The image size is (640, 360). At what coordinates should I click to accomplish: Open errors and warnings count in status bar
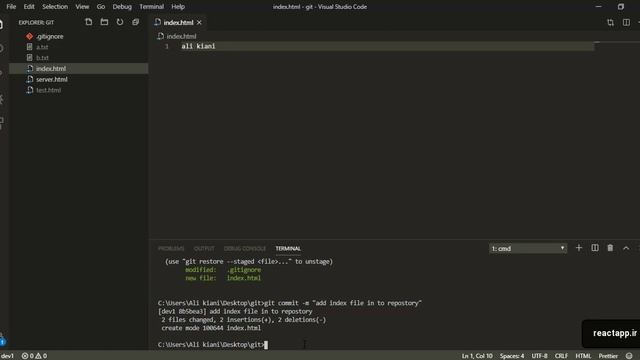click(34, 356)
